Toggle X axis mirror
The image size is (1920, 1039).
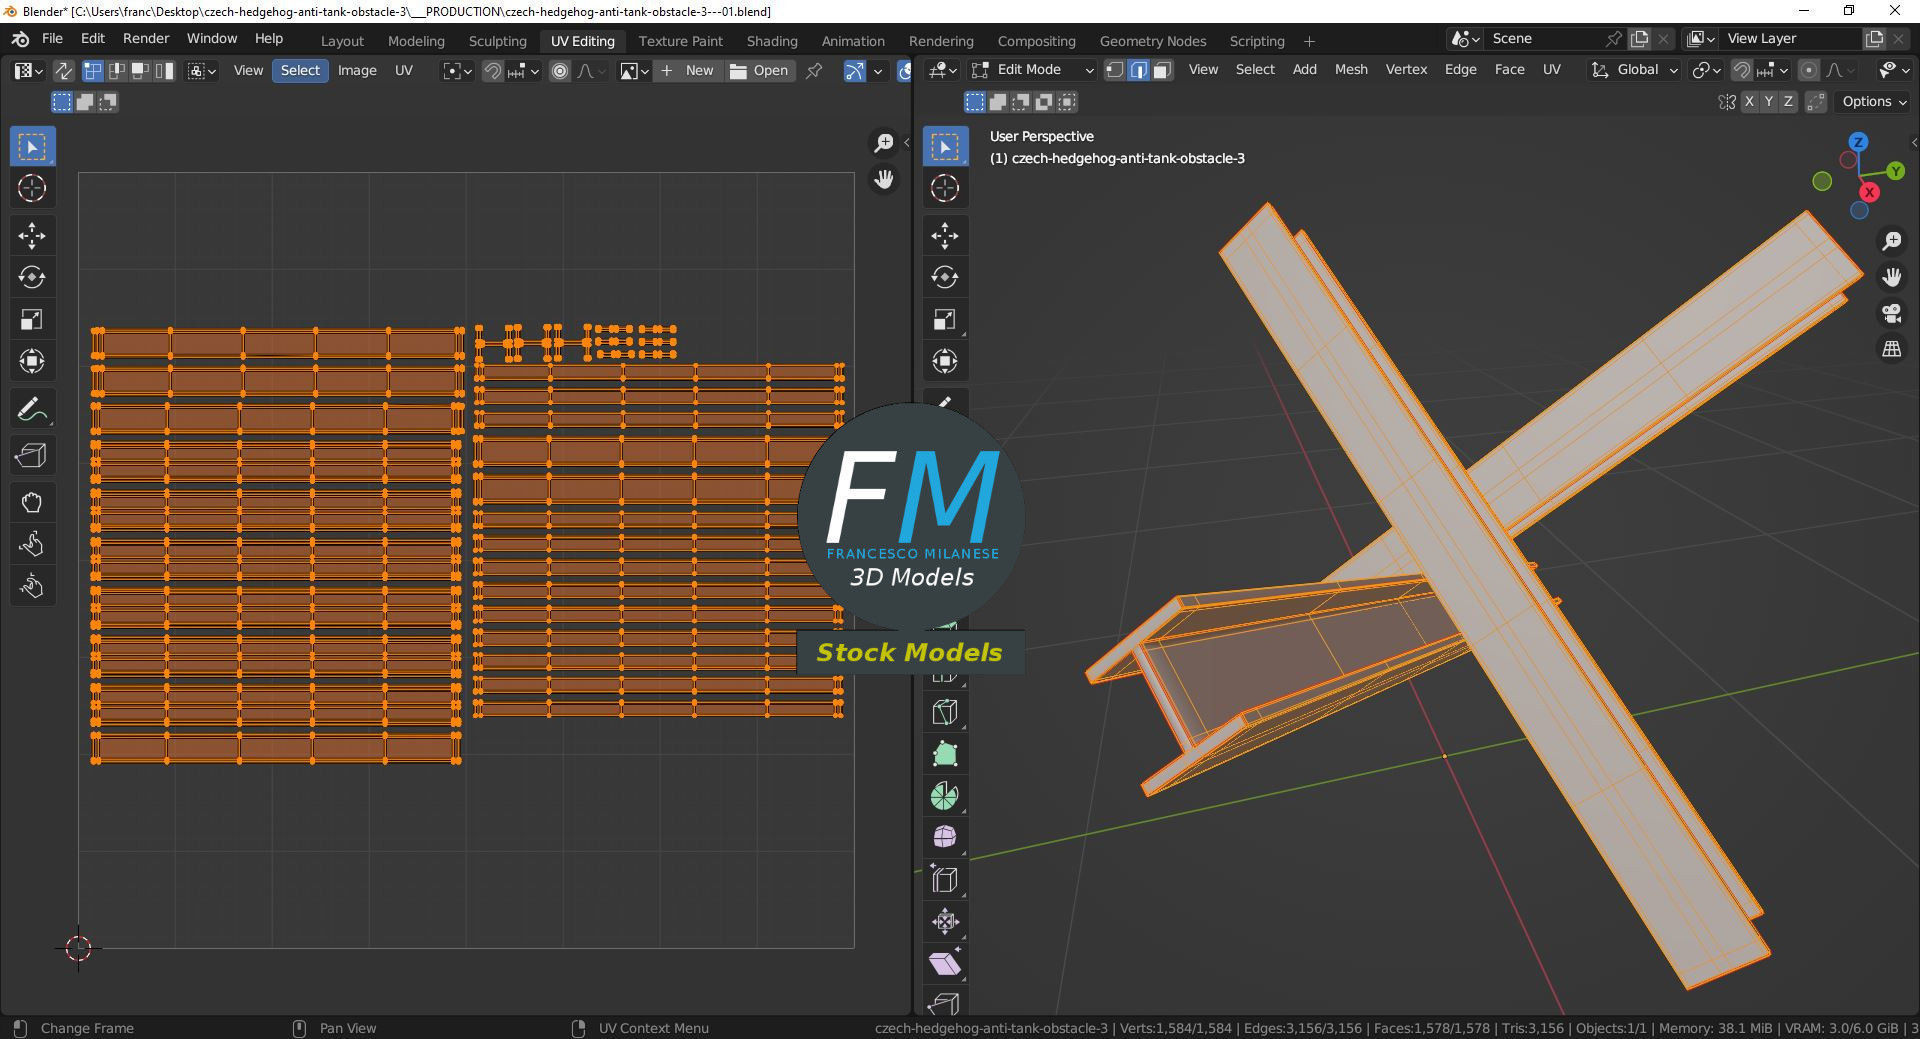click(1748, 101)
